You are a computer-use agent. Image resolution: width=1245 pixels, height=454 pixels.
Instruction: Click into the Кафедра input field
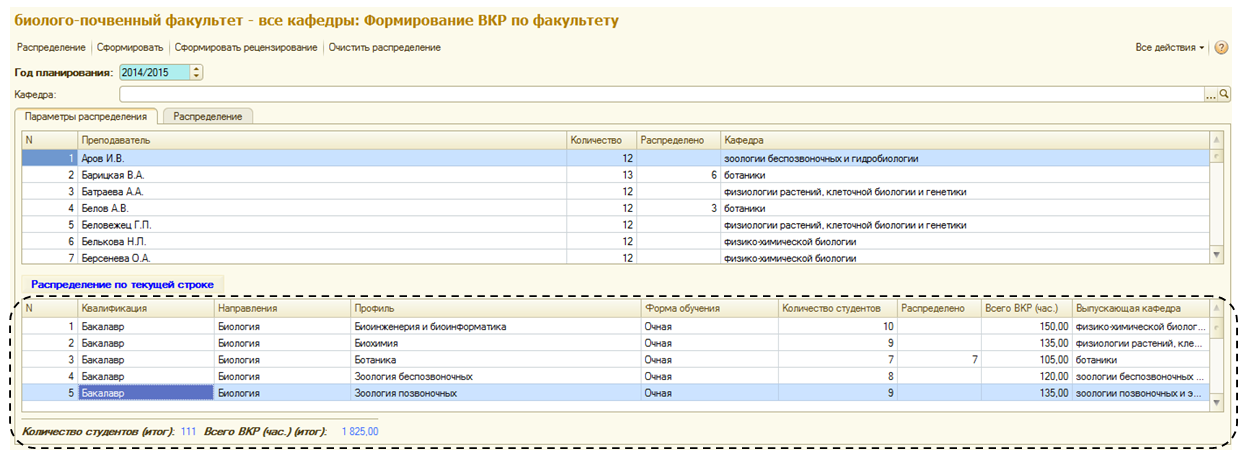click(x=661, y=94)
